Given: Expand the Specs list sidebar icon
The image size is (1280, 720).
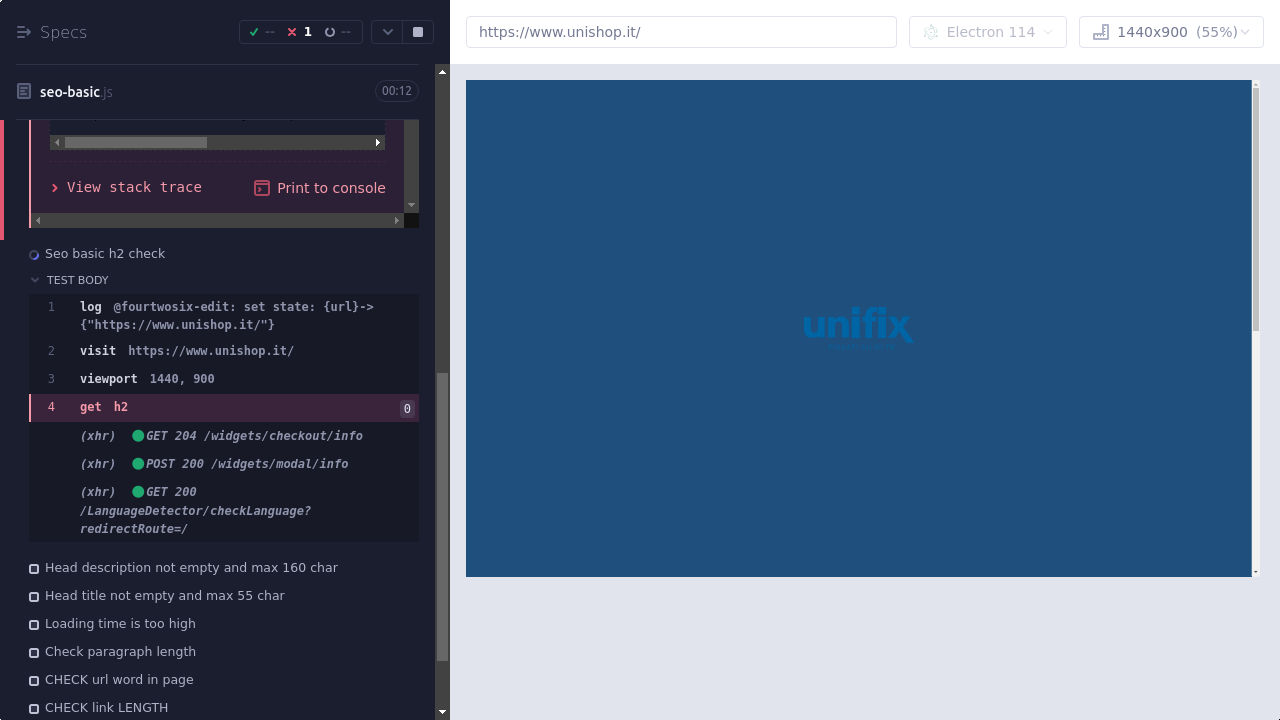Looking at the screenshot, I should pos(24,32).
